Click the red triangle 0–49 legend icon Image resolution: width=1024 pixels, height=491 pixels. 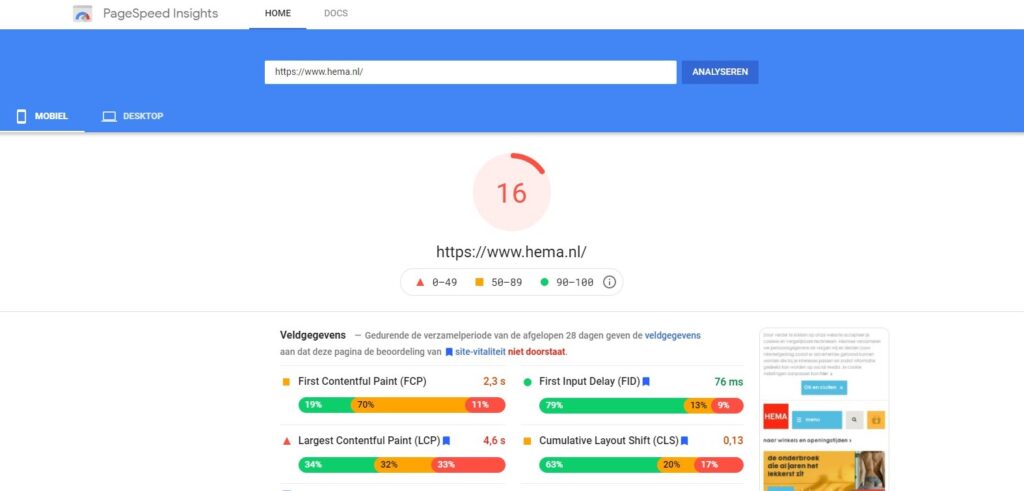point(420,283)
